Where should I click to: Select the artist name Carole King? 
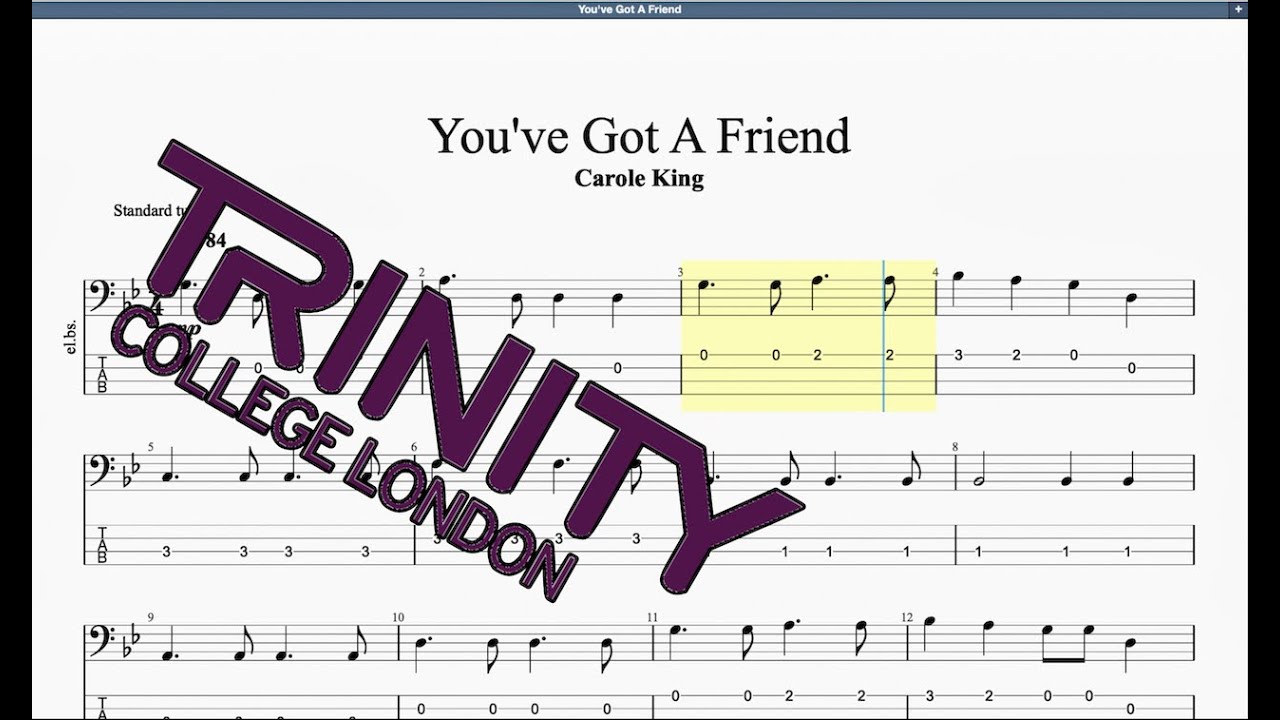coord(639,179)
